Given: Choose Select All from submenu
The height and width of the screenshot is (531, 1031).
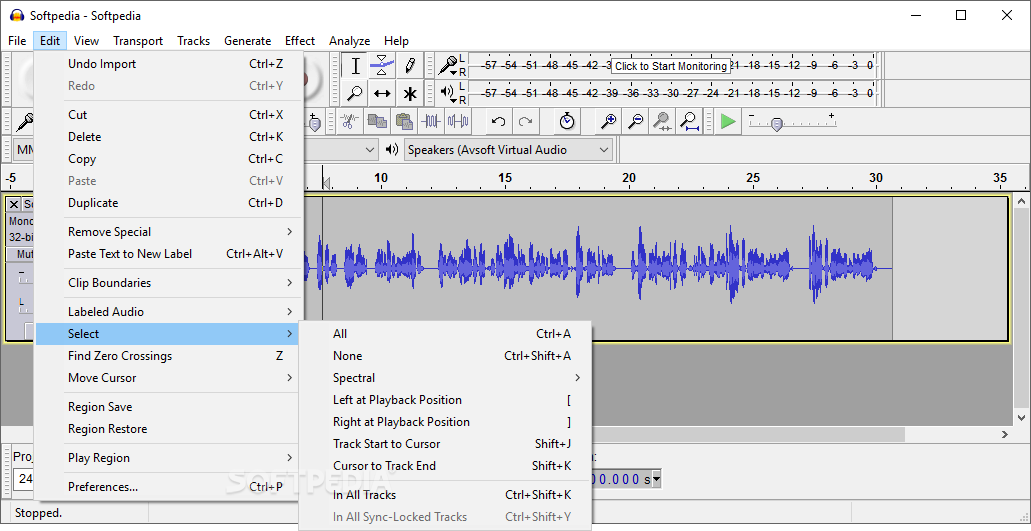Looking at the screenshot, I should [x=446, y=334].
